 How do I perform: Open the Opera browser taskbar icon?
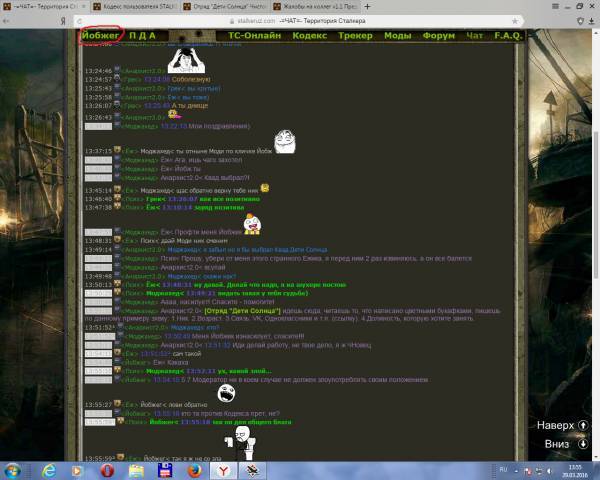107,470
